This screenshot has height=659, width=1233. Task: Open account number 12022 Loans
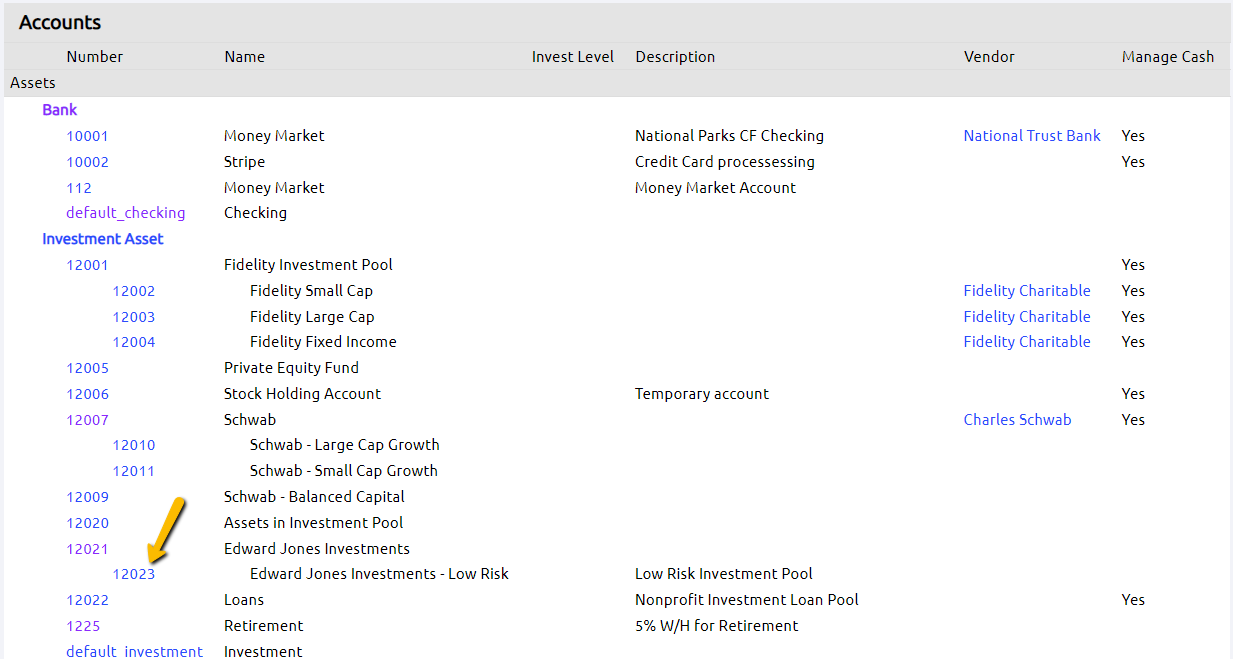87,600
